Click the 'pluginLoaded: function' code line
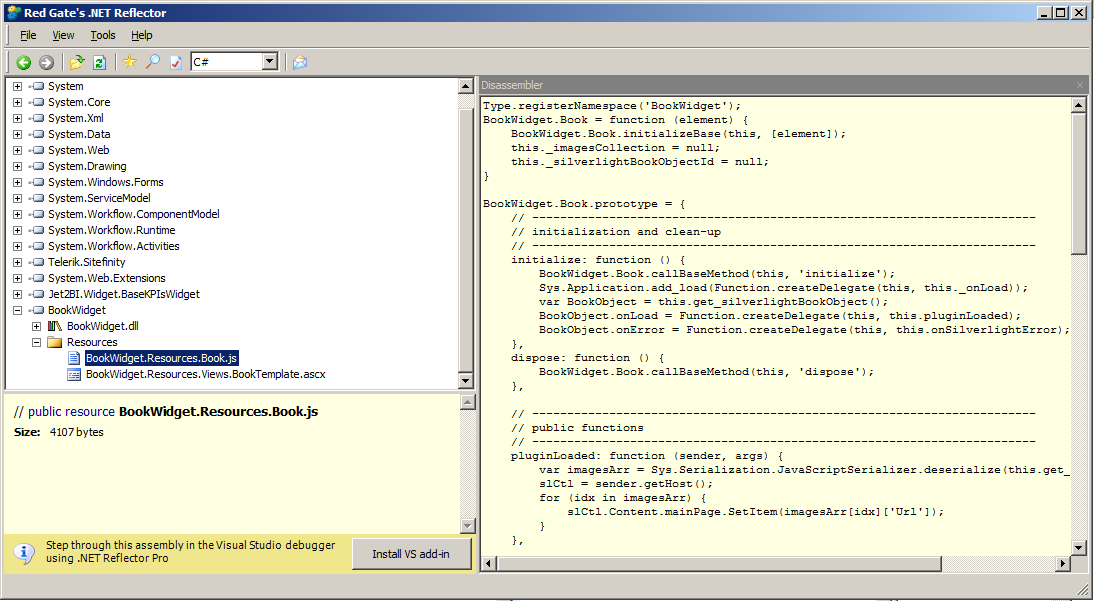The height and width of the screenshot is (601, 1094). 647,456
